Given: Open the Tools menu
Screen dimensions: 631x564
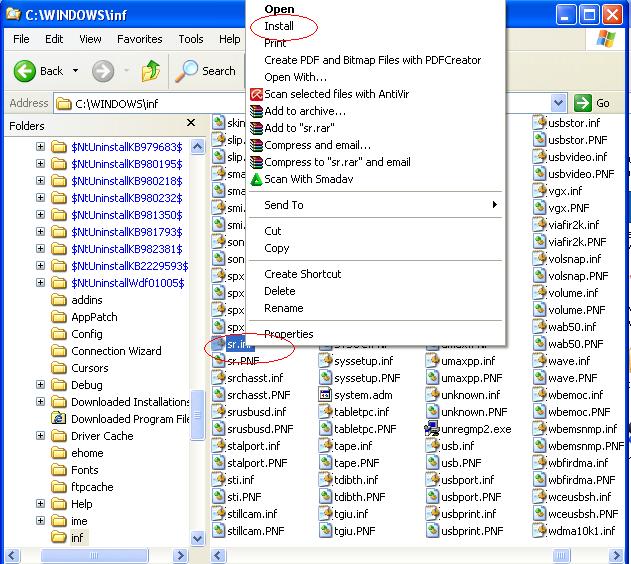Looking at the screenshot, I should (x=191, y=39).
